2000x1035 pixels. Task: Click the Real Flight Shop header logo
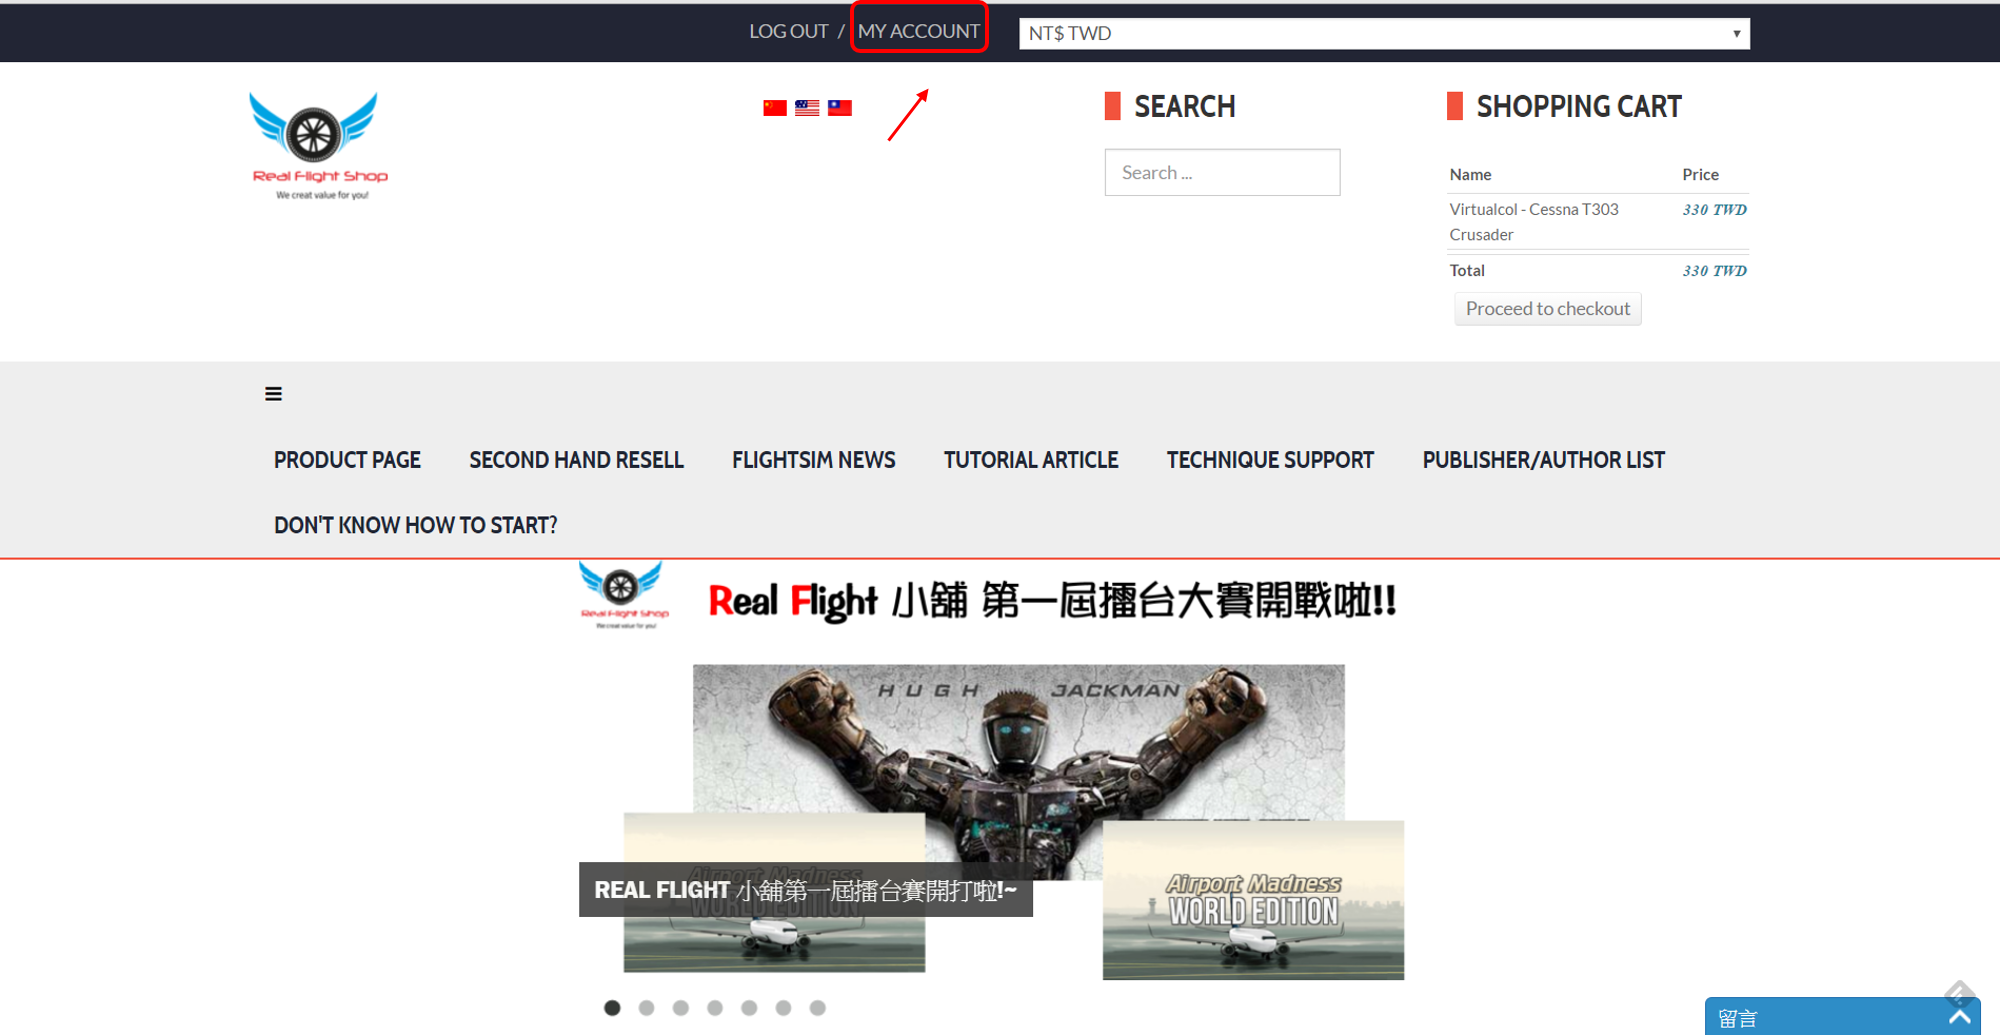(x=318, y=146)
